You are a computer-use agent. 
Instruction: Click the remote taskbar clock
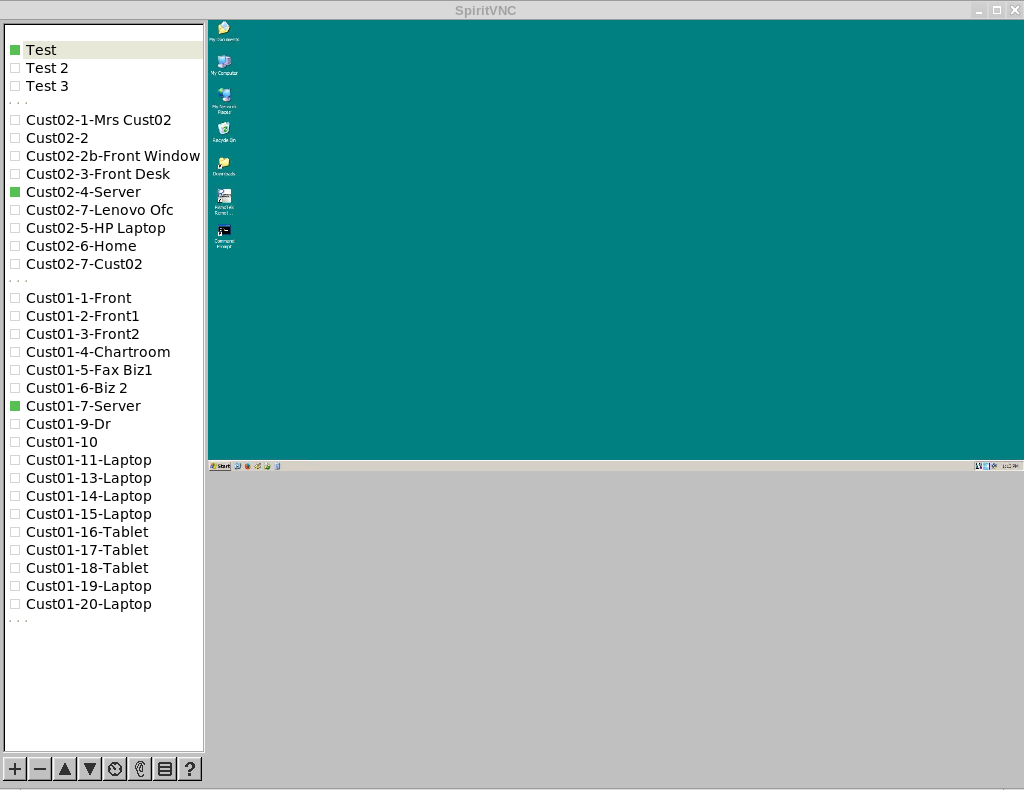(1010, 466)
